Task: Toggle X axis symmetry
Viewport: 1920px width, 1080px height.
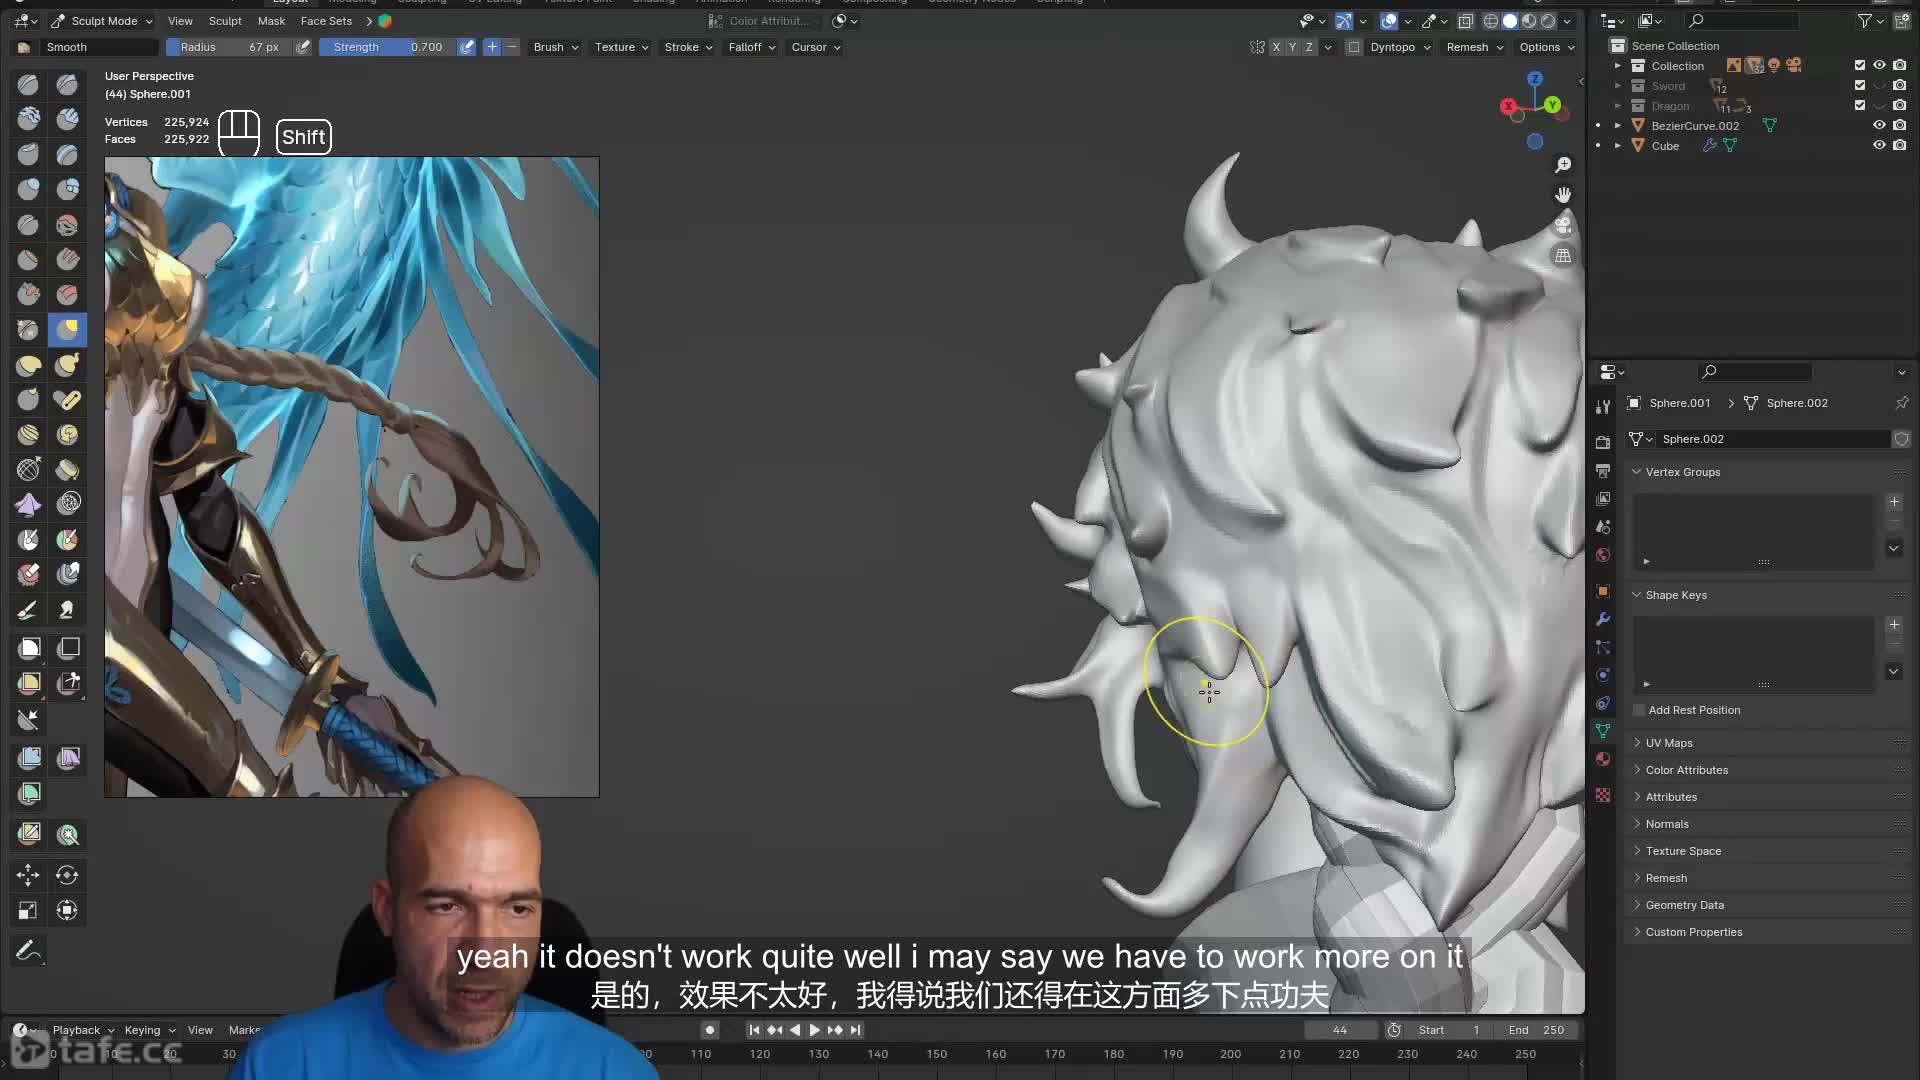Action: coord(1276,47)
